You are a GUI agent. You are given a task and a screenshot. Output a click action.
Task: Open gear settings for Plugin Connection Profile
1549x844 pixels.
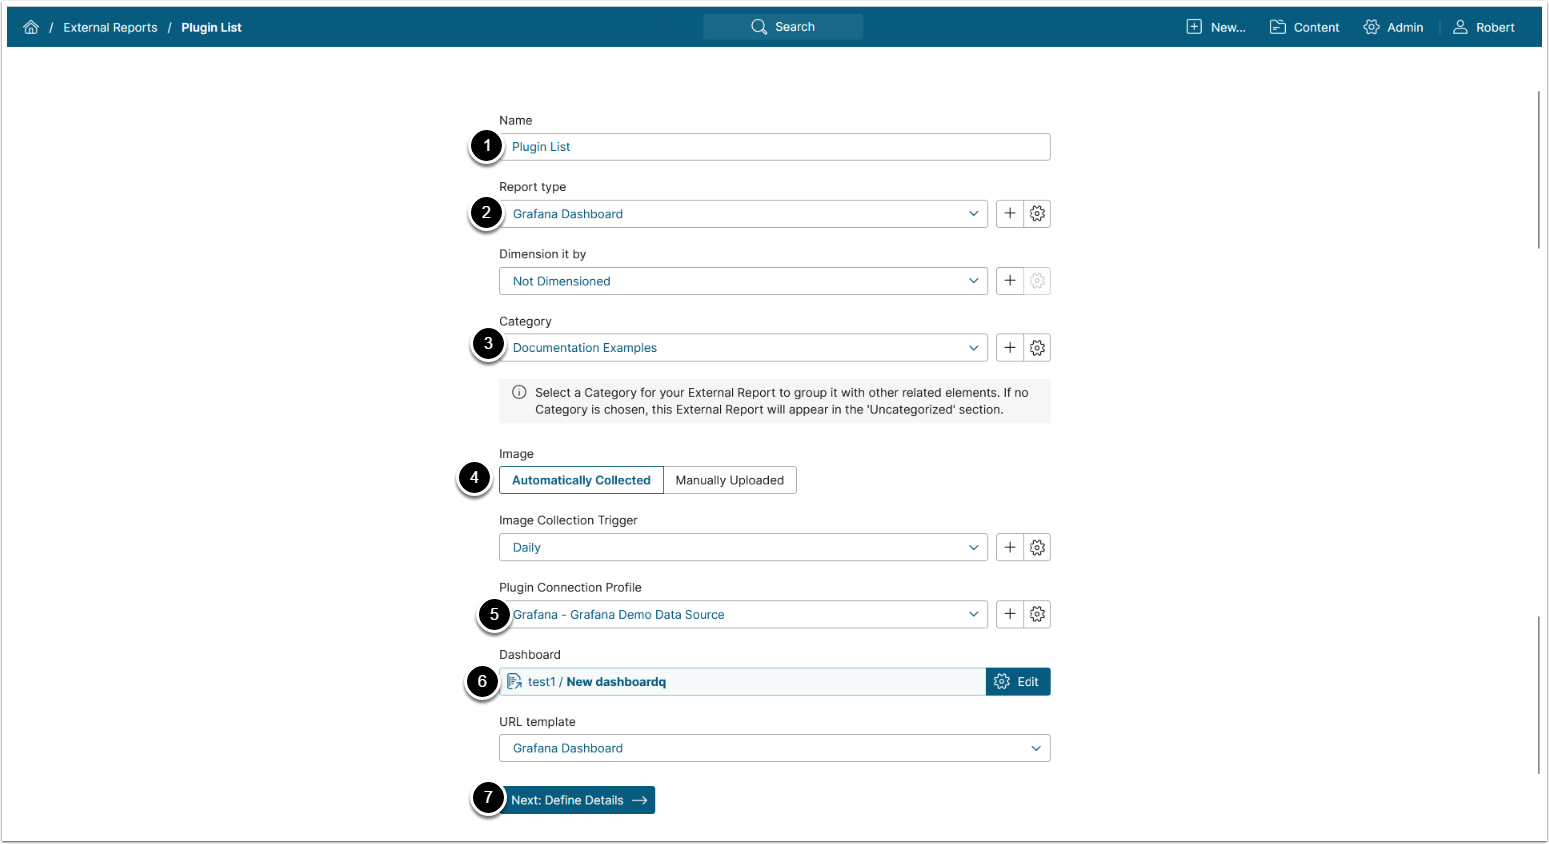(1037, 615)
